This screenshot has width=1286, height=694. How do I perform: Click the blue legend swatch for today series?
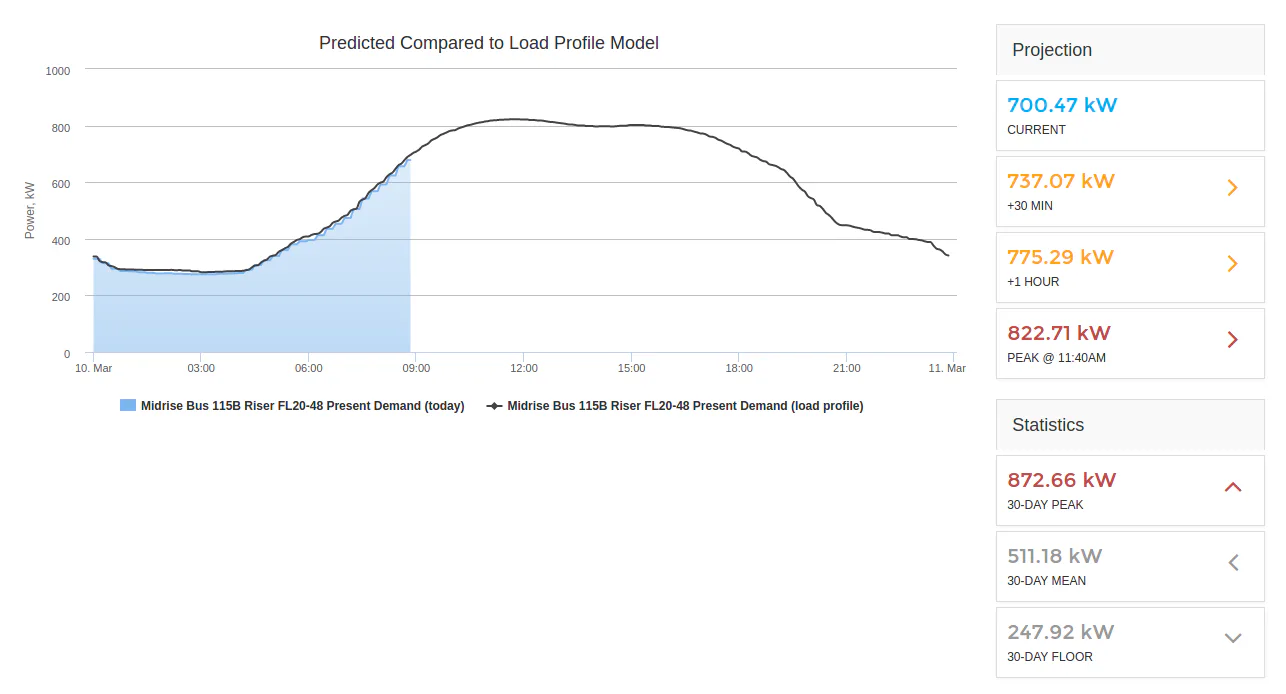pos(127,406)
